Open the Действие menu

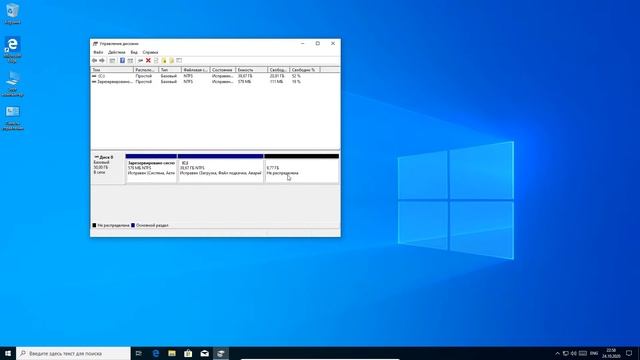click(x=117, y=52)
